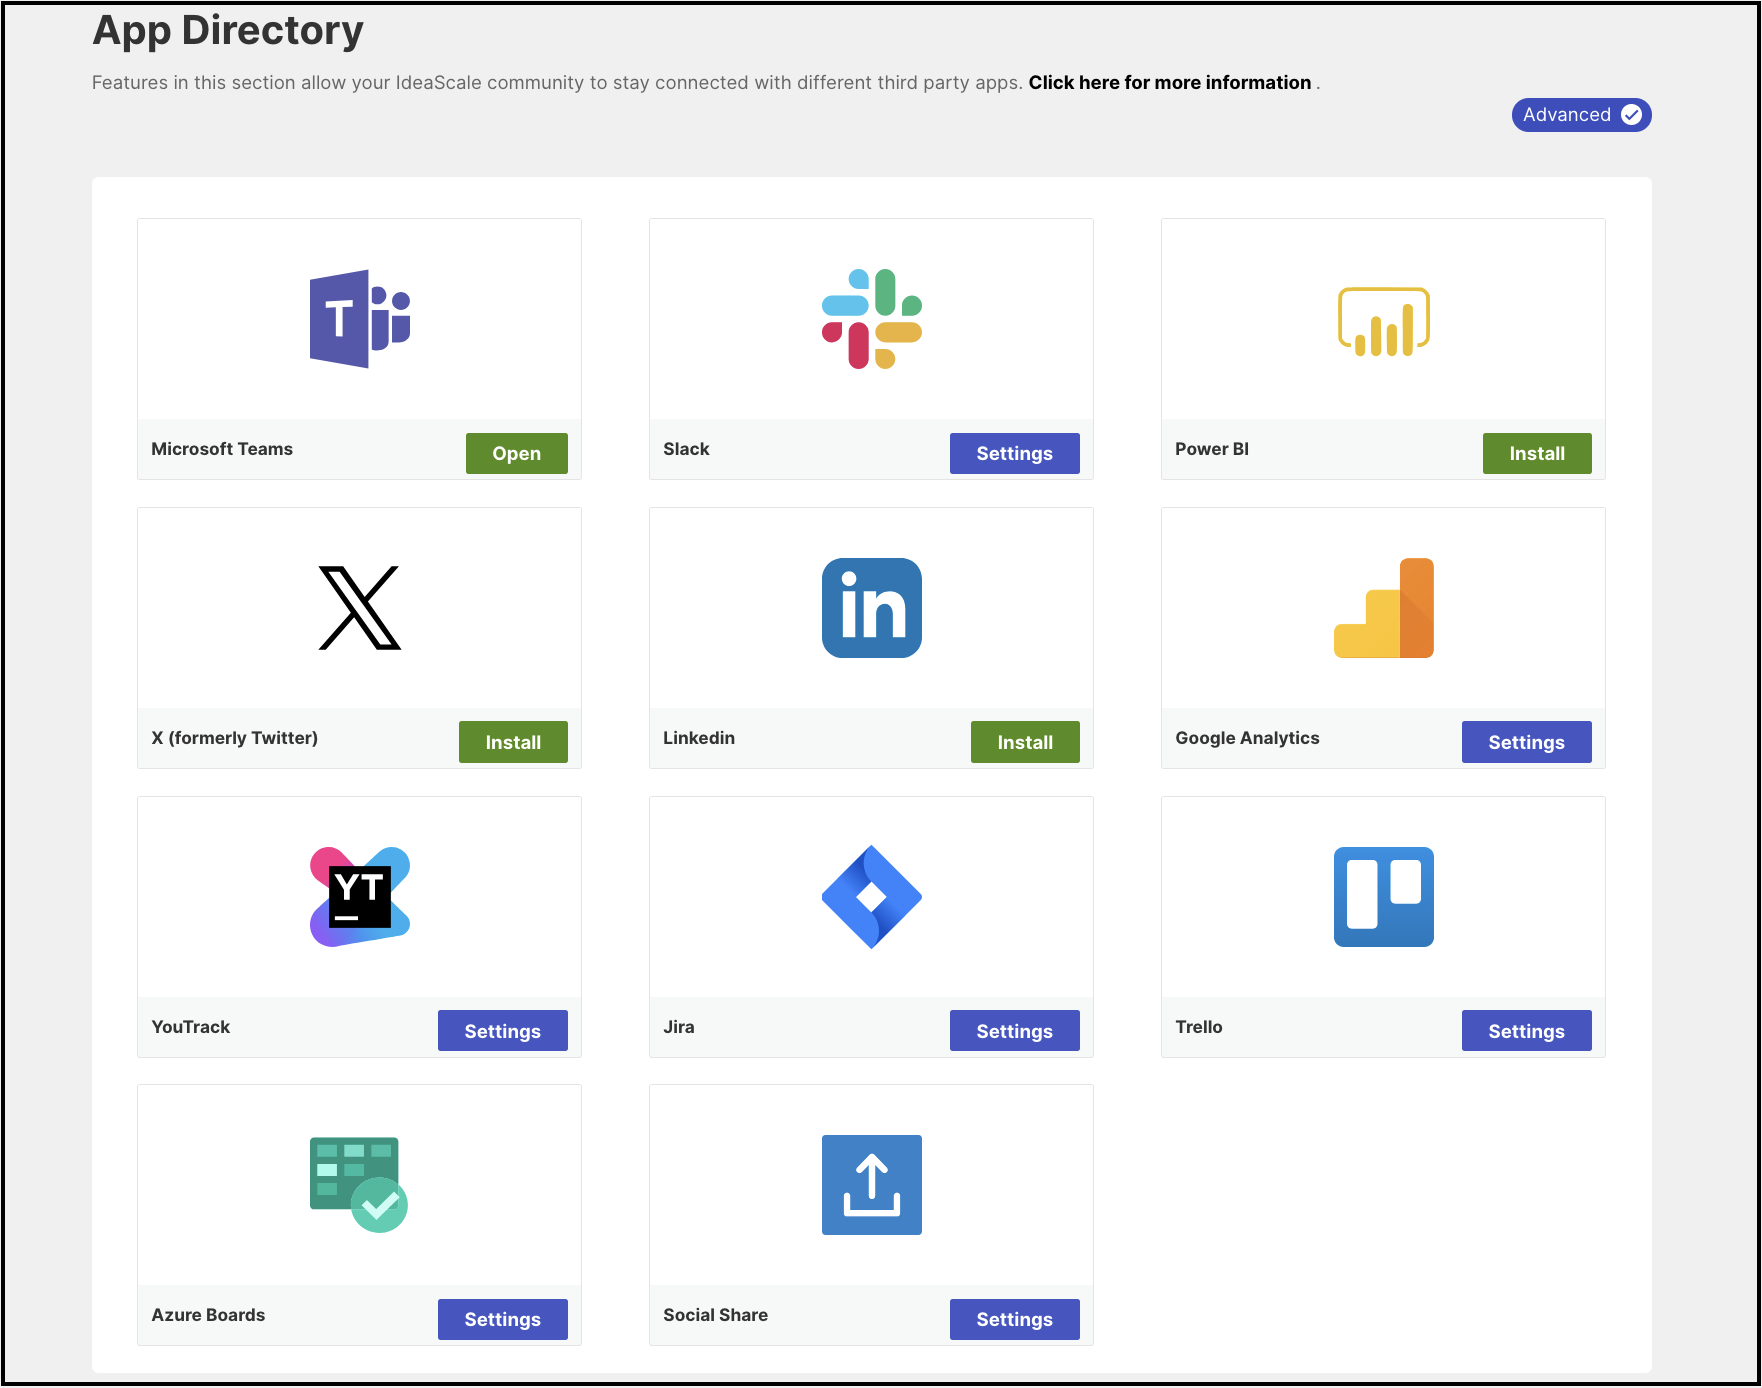
Task: Follow 'Click here for more information' link
Action: point(1170,83)
